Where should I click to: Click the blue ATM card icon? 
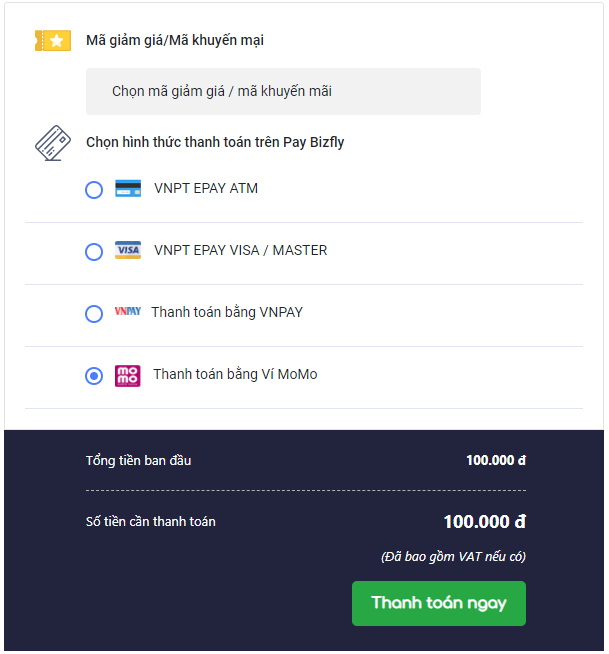coord(128,189)
